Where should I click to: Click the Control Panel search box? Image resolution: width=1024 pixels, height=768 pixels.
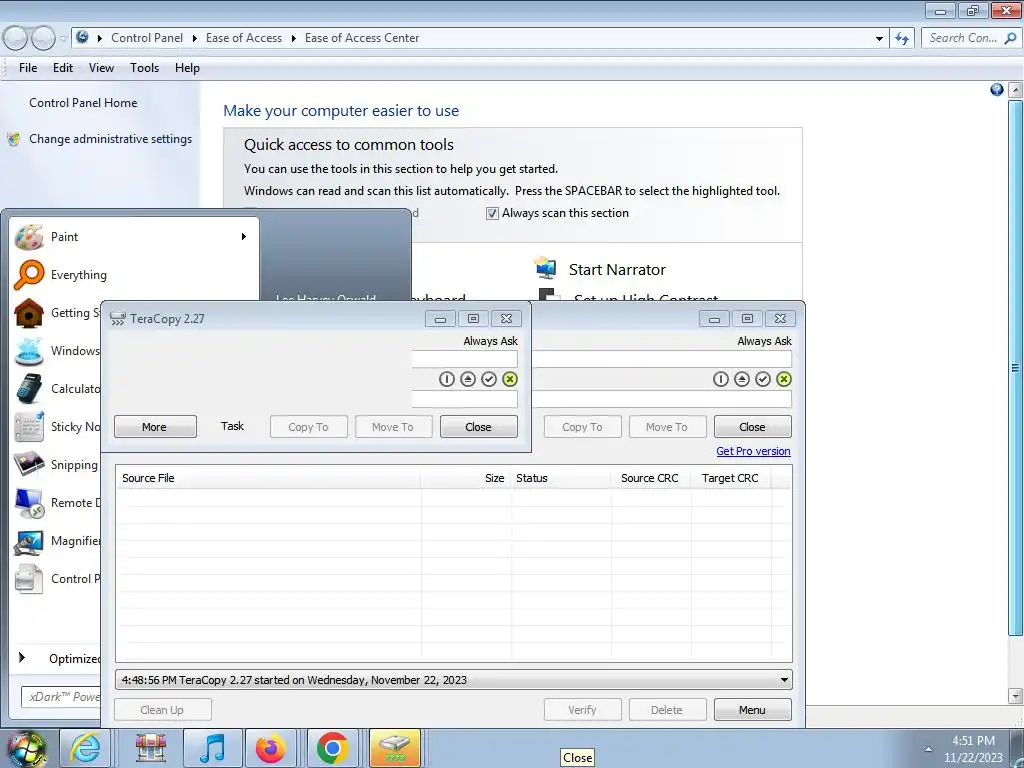[971, 38]
